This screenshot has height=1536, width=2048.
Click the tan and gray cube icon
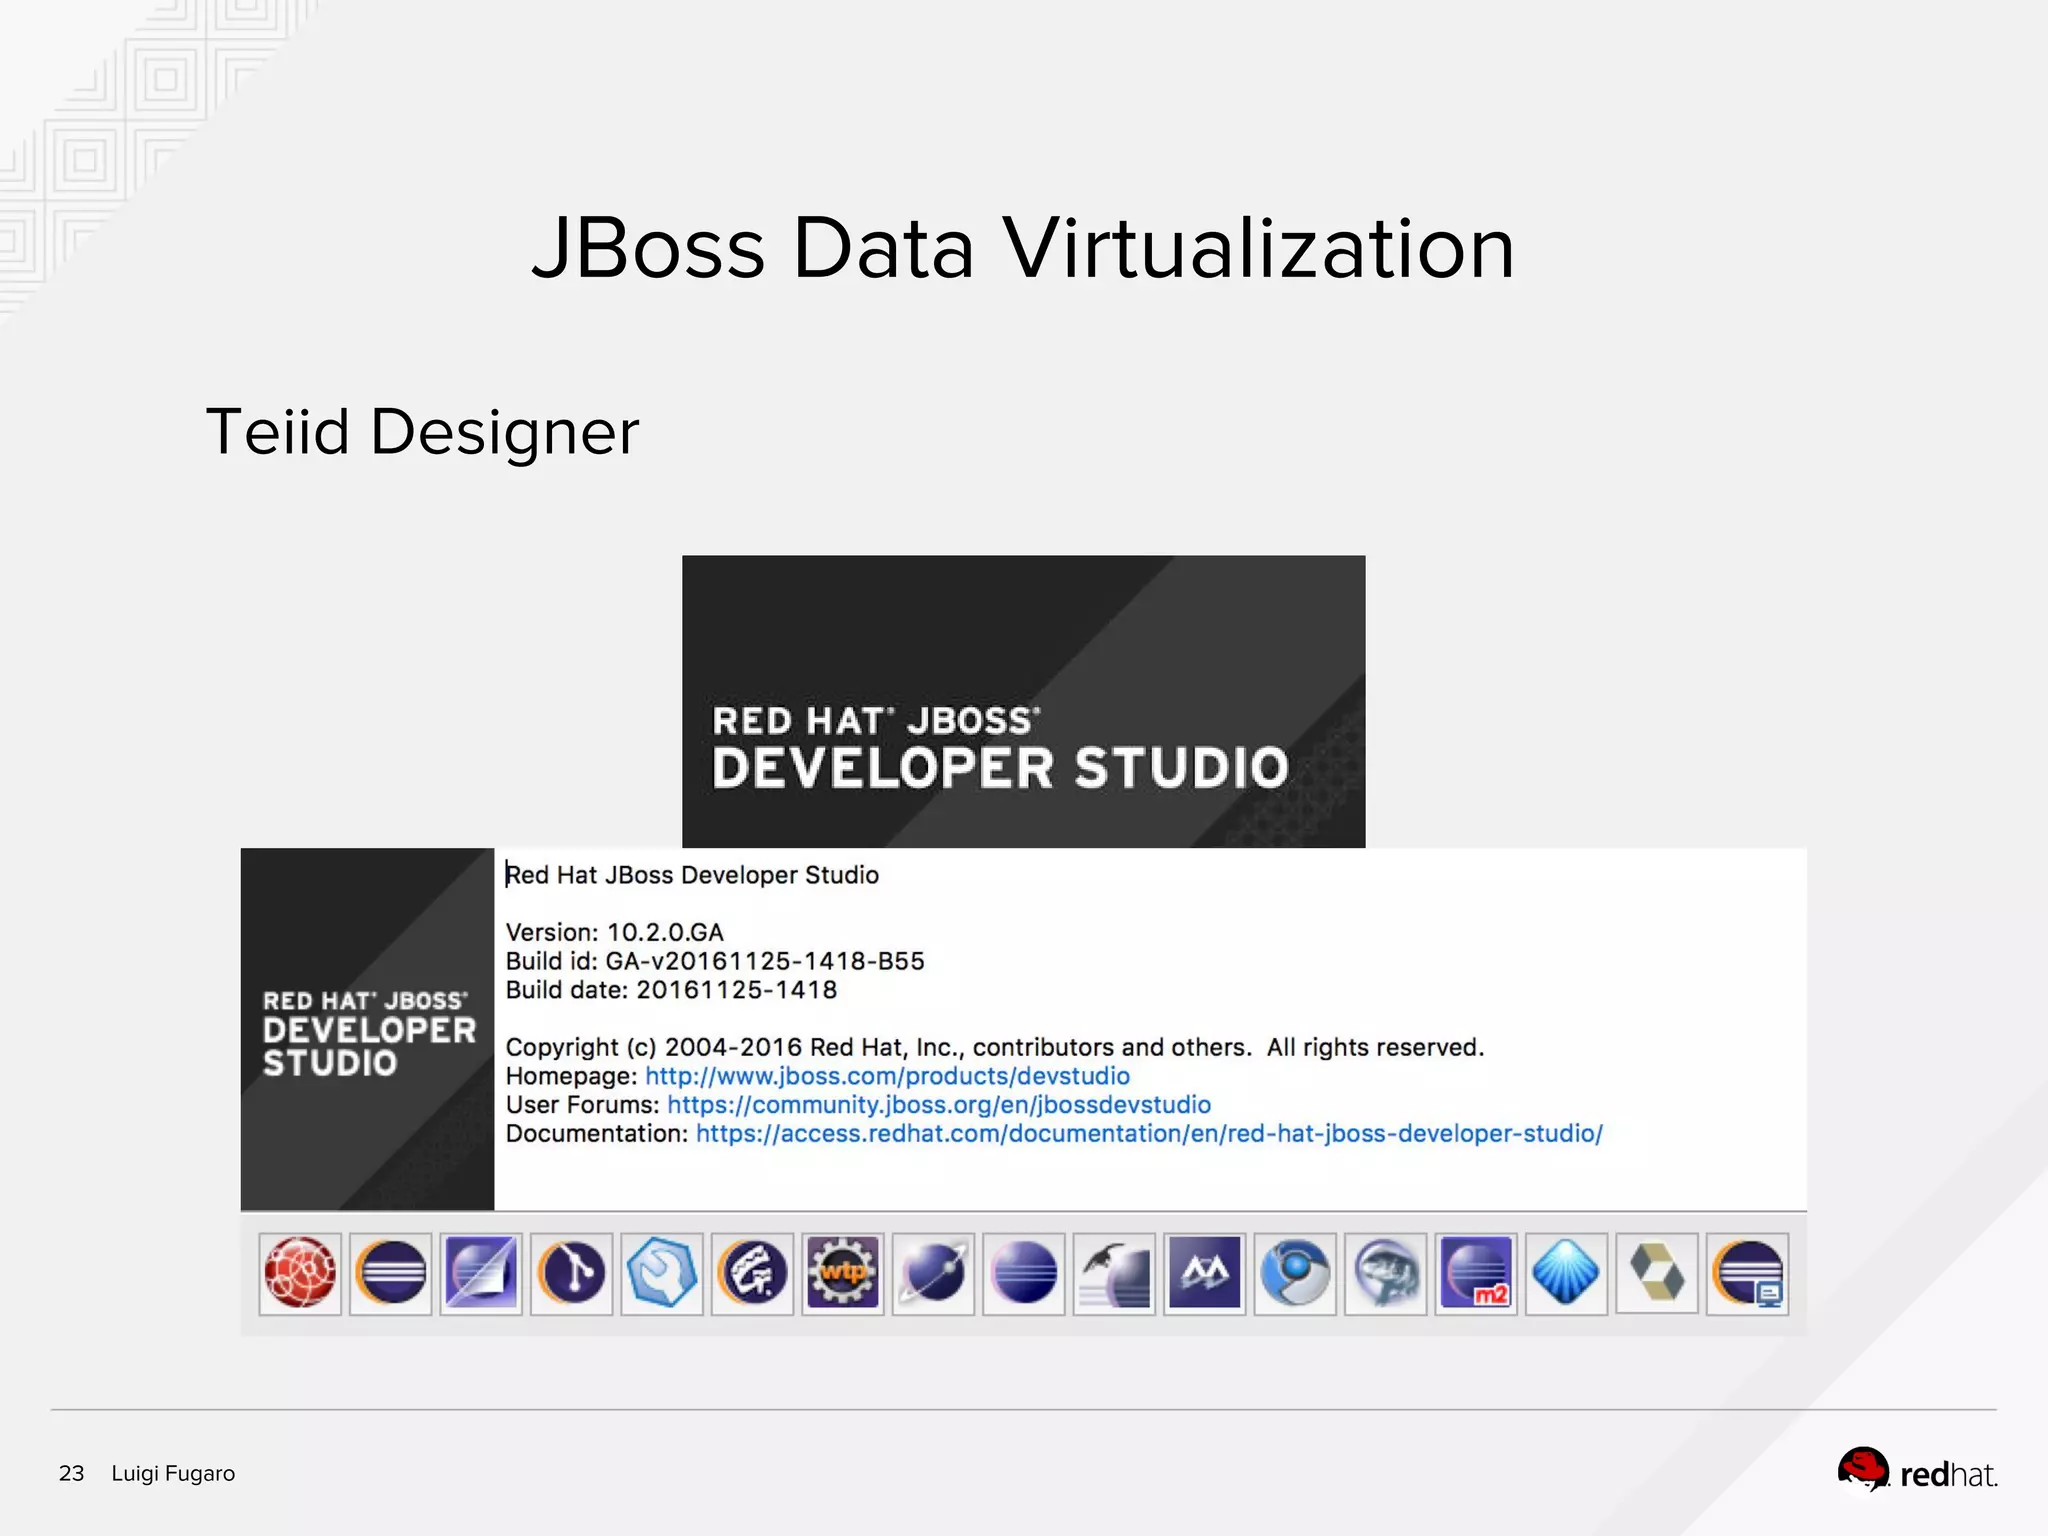pos(1657,1273)
